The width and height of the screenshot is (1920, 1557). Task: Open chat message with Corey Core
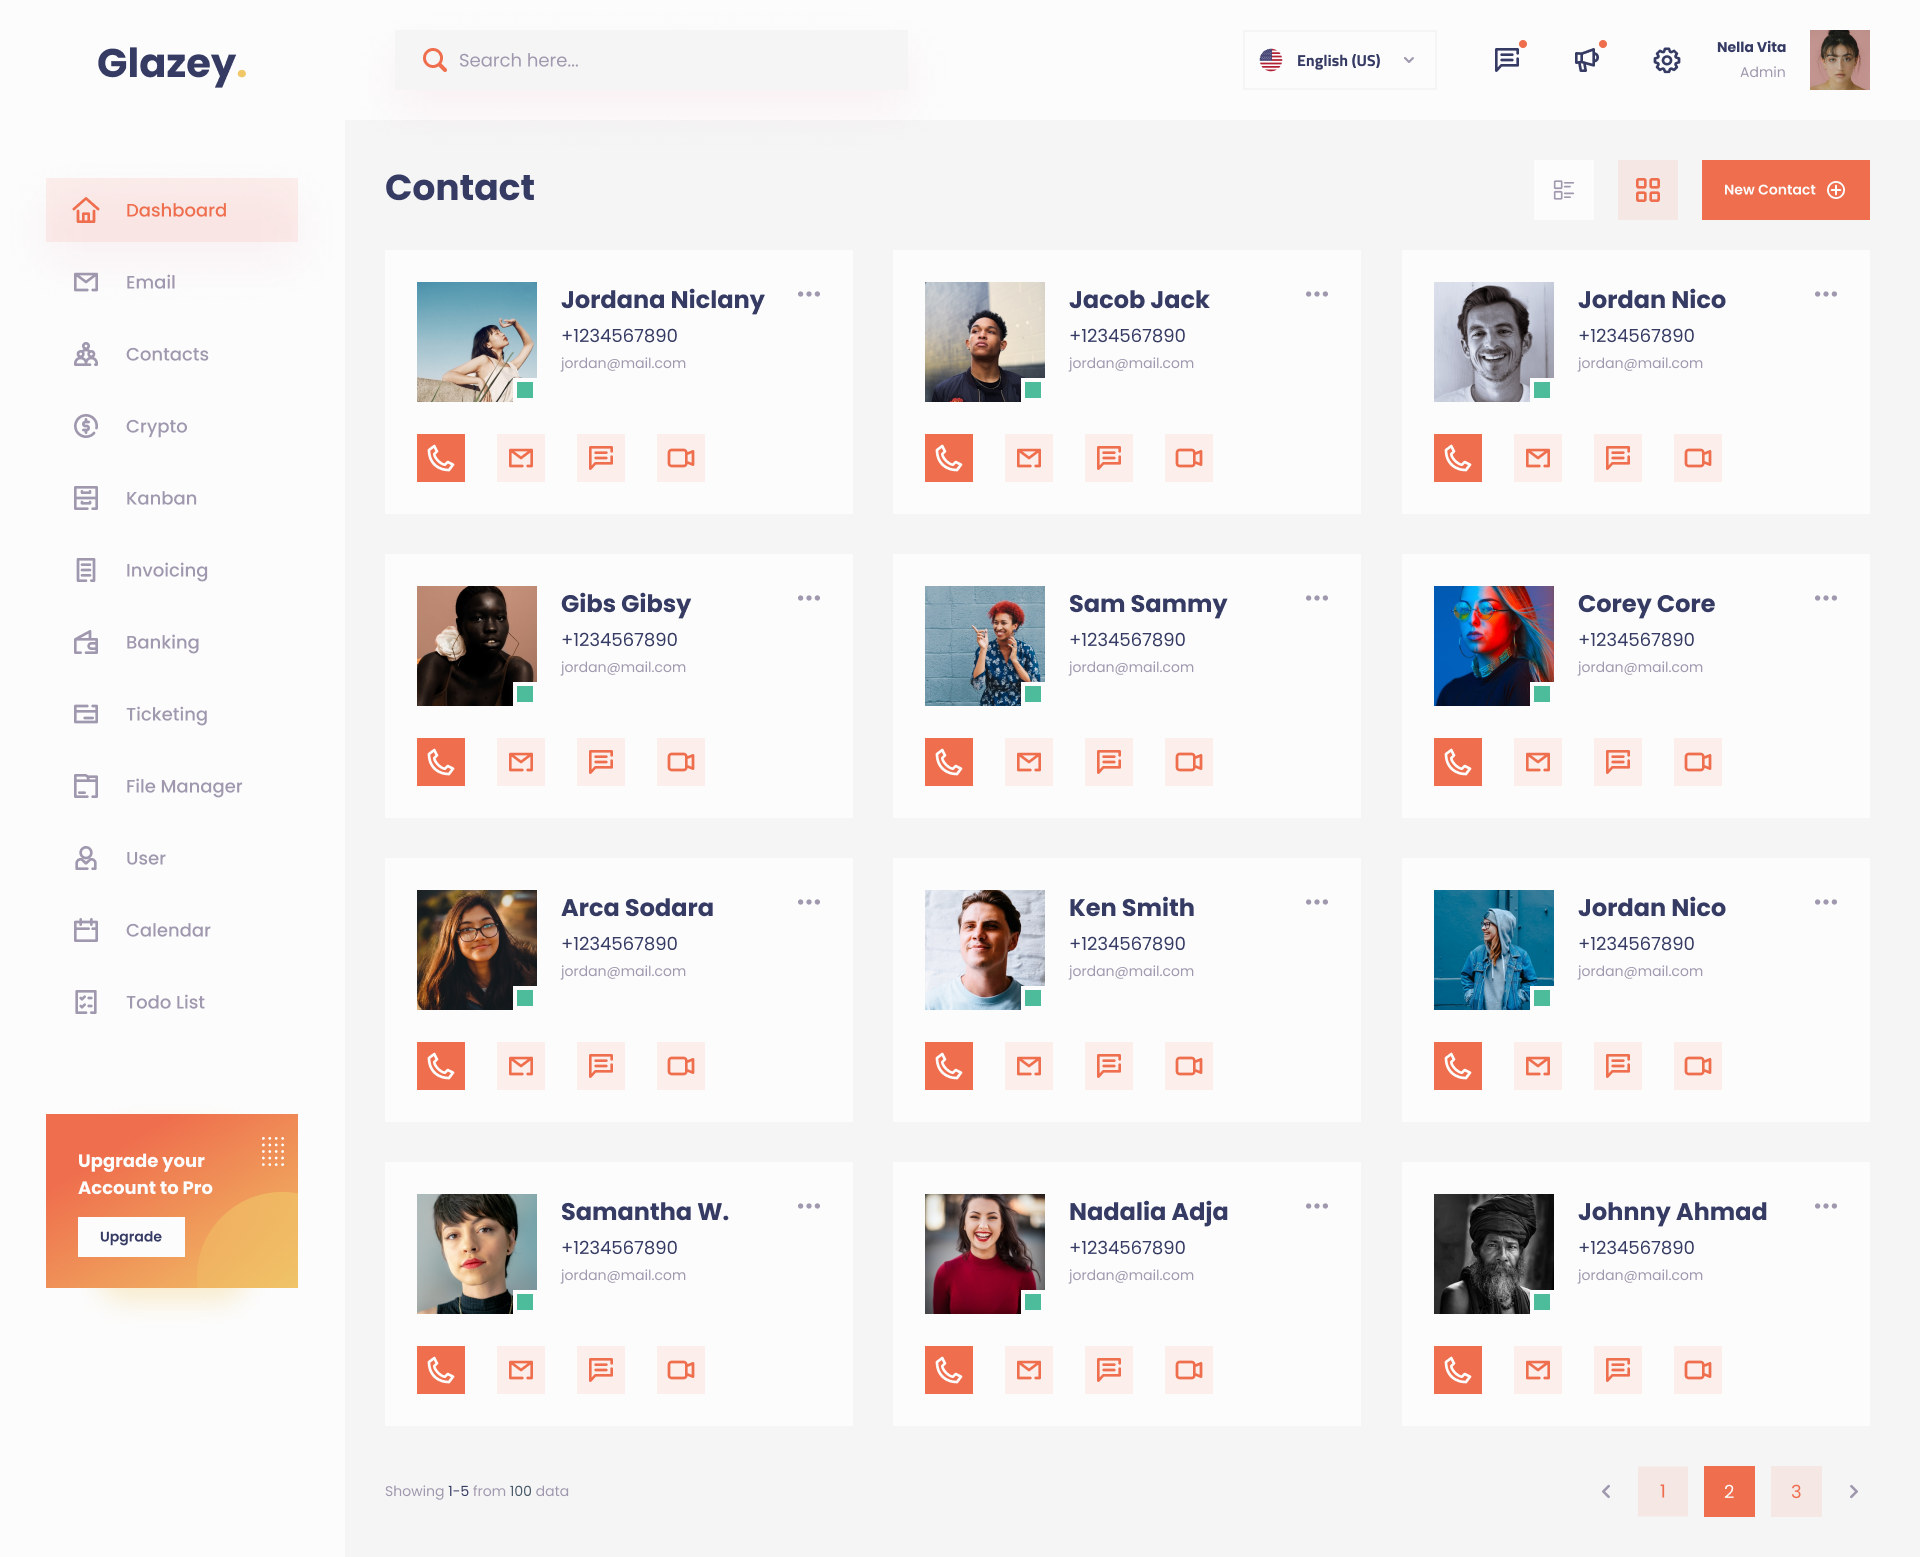click(x=1618, y=762)
